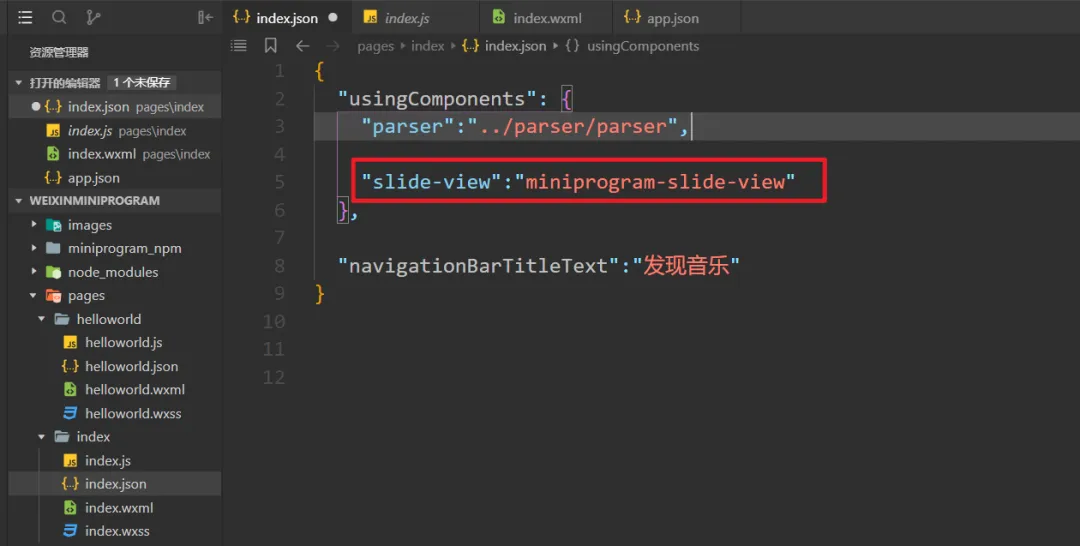Click the 1 个未保存 badge
This screenshot has height=546, width=1080.
coord(142,83)
